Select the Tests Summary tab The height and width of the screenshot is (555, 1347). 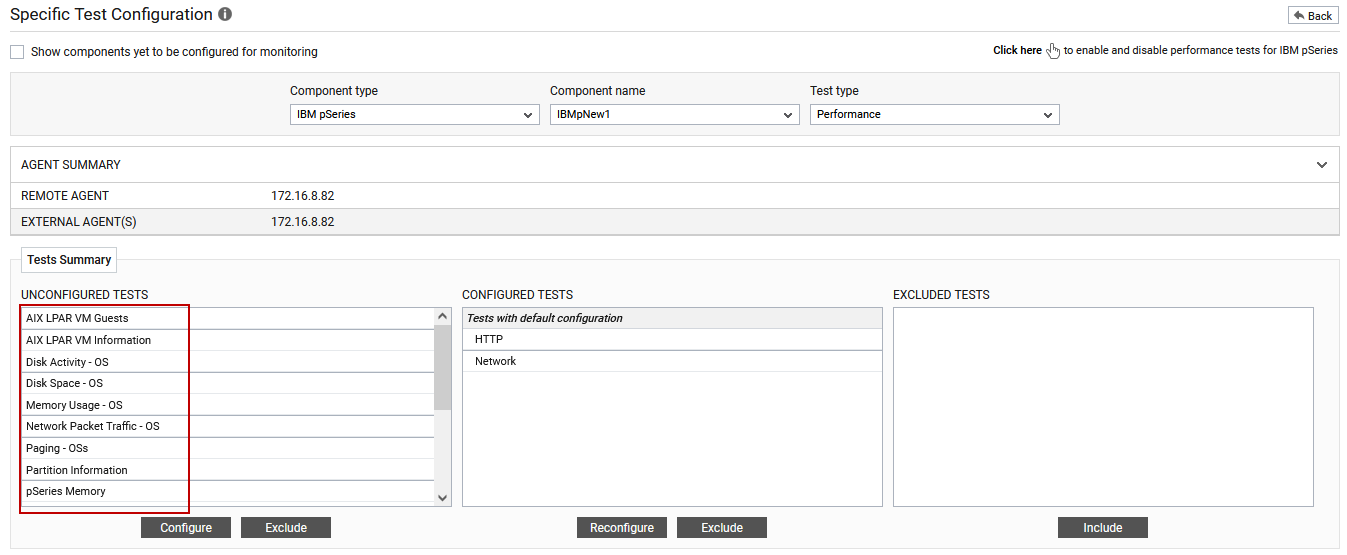(69, 260)
